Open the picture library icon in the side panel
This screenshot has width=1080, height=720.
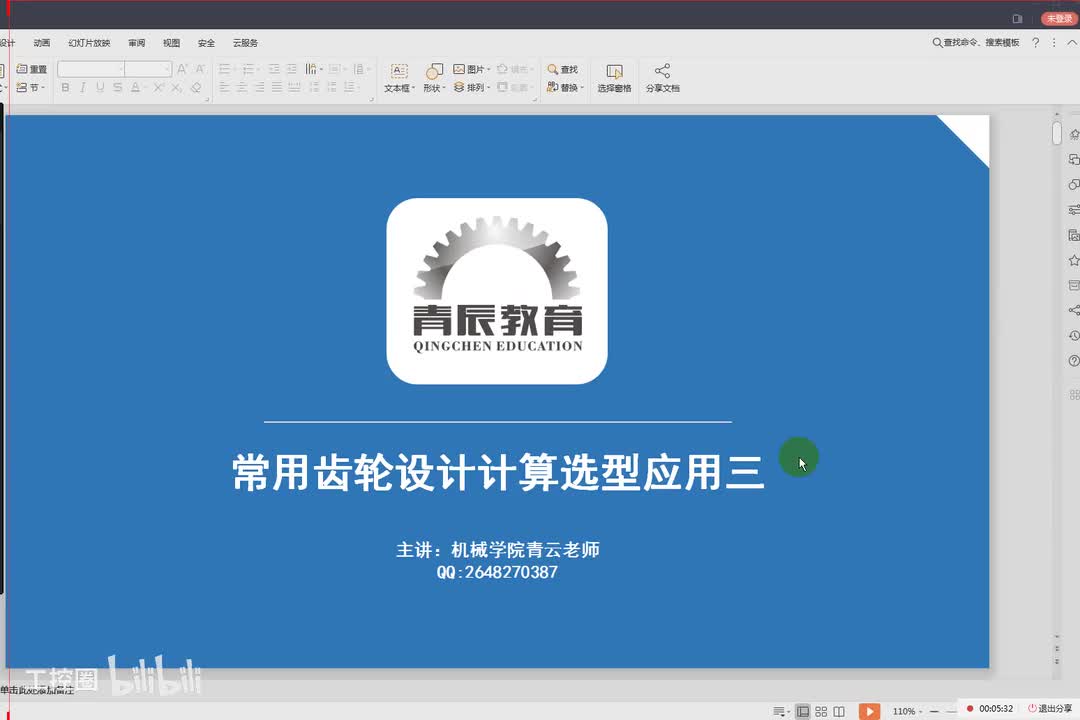[x=1074, y=235]
